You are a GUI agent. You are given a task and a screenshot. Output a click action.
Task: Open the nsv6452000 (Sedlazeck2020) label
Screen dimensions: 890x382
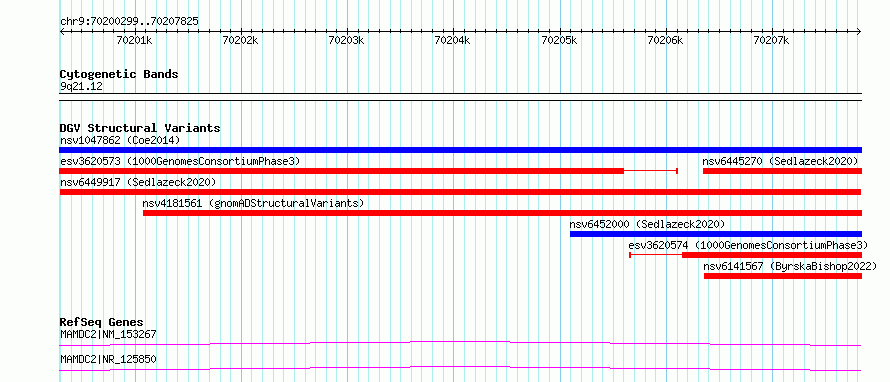tap(647, 224)
